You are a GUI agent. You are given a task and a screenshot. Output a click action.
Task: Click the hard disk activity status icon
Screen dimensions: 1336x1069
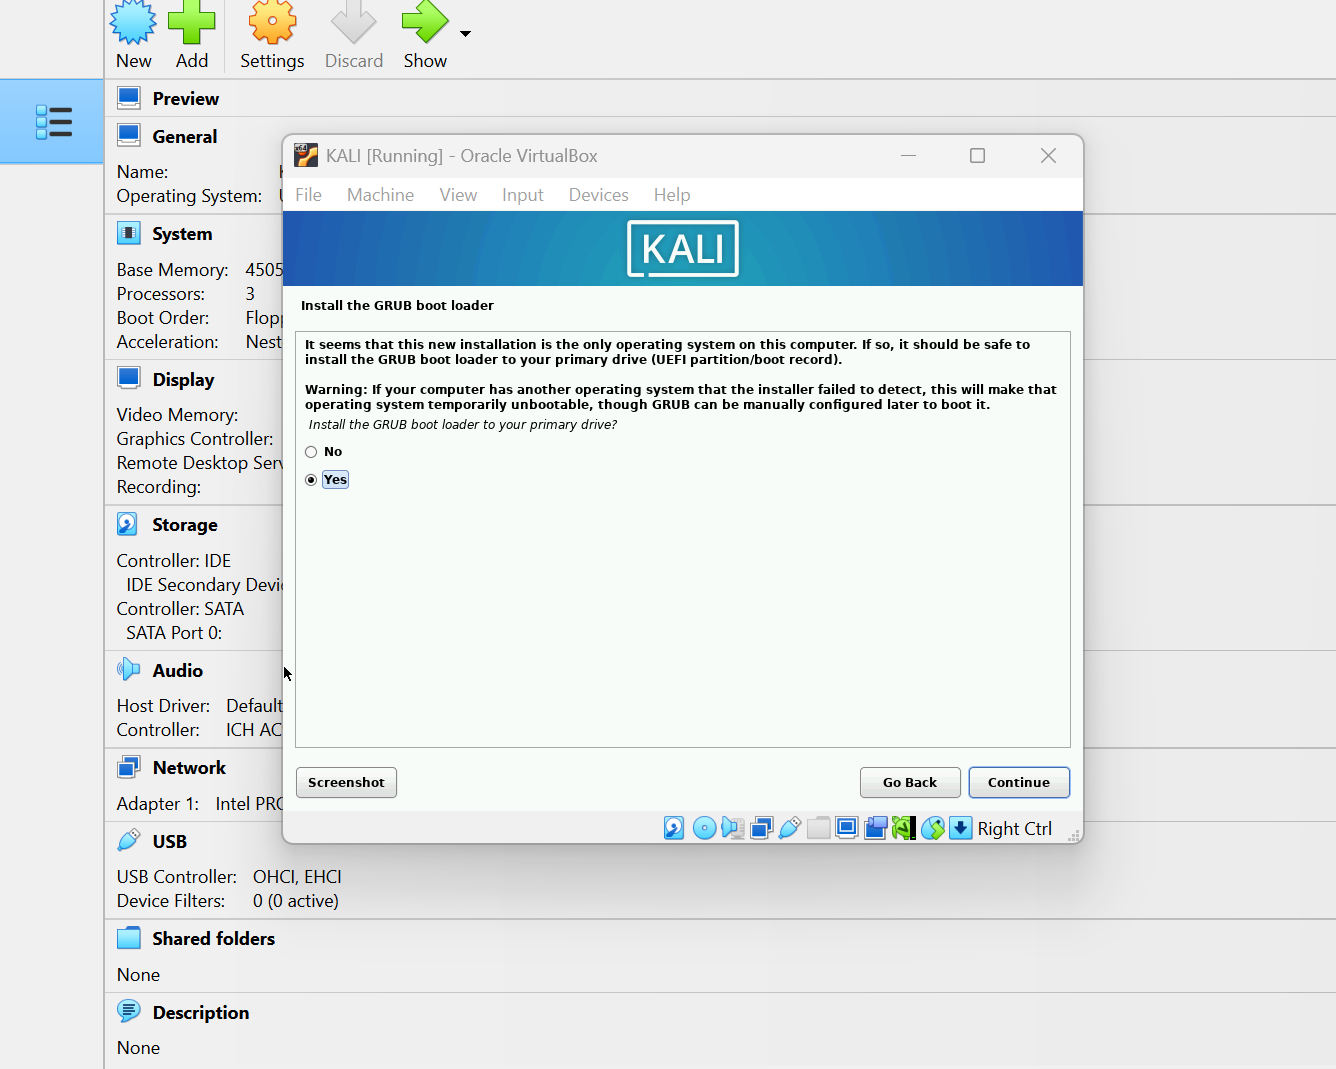coord(674,828)
